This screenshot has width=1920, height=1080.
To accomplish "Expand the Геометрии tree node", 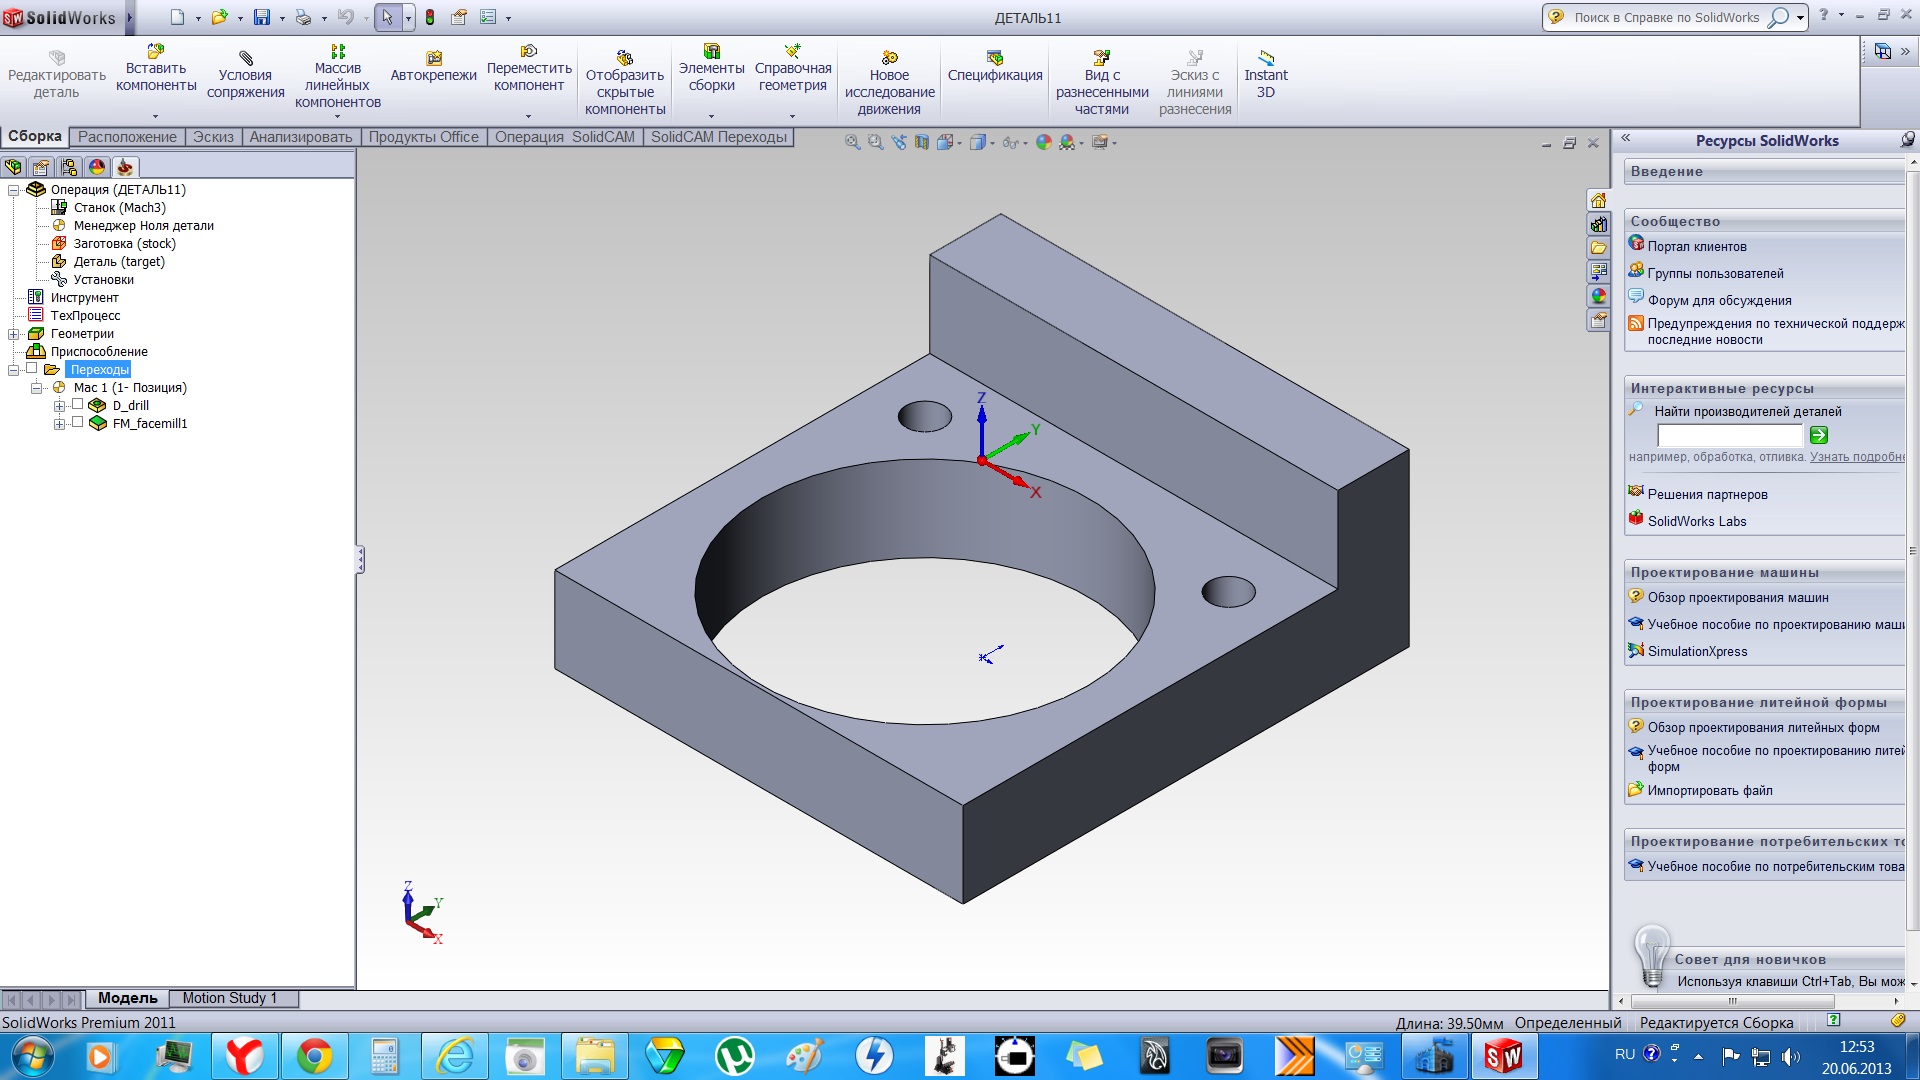I will [x=14, y=334].
